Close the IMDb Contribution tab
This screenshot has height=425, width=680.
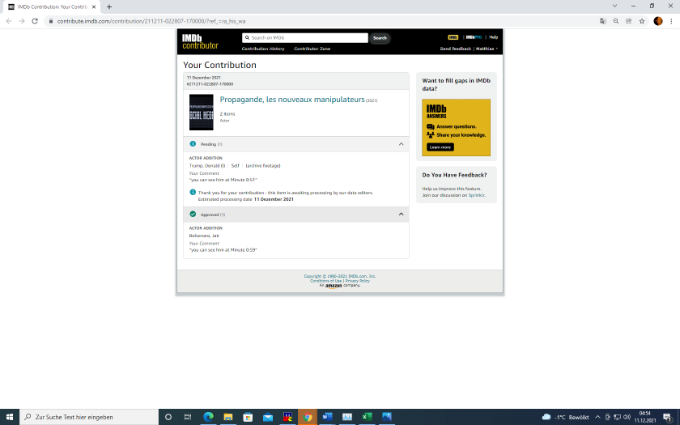(94, 7)
